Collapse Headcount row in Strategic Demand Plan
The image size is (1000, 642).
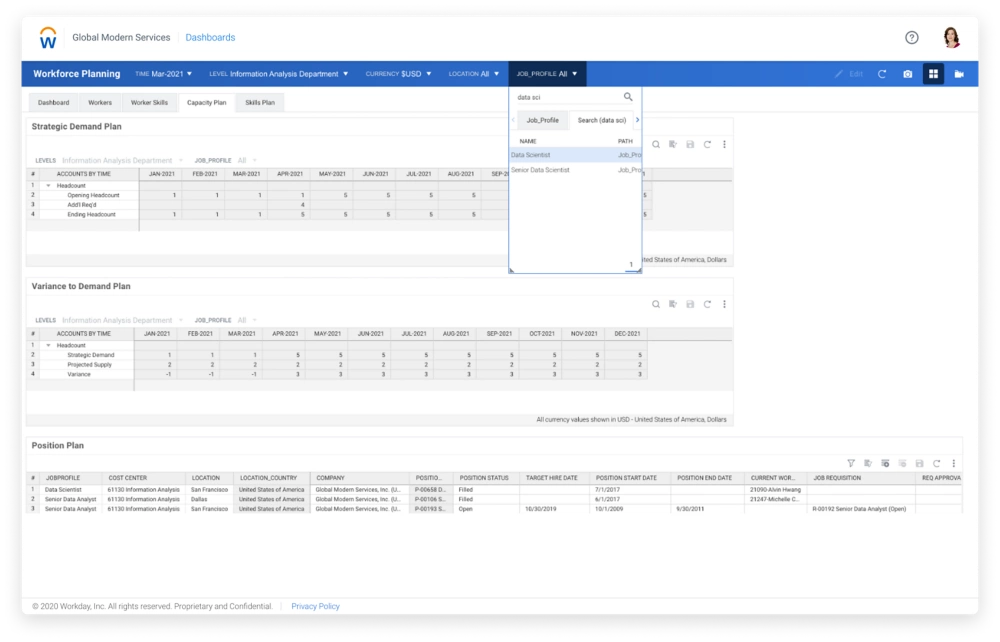[x=48, y=185]
